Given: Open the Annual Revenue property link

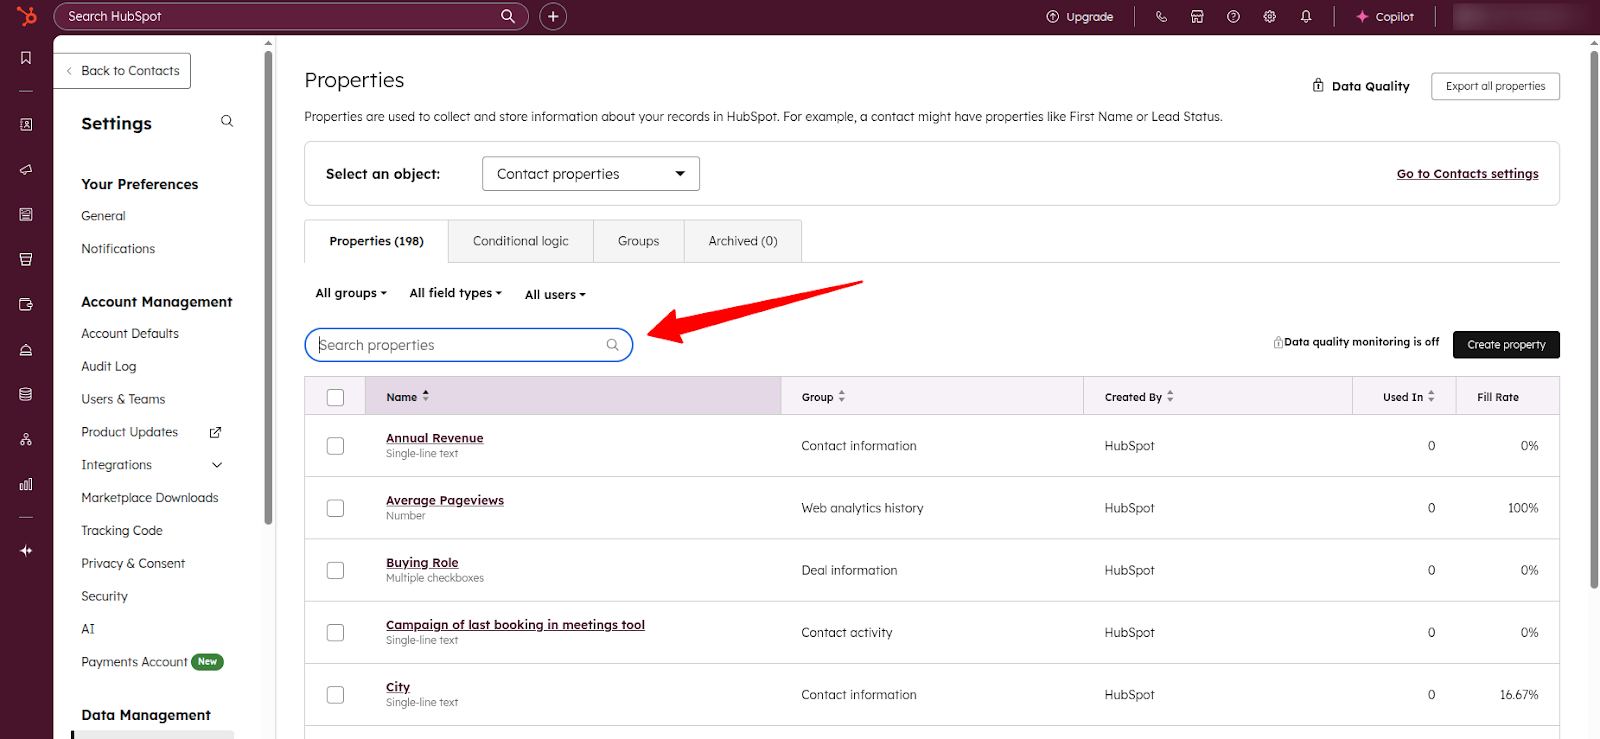Looking at the screenshot, I should [x=435, y=438].
